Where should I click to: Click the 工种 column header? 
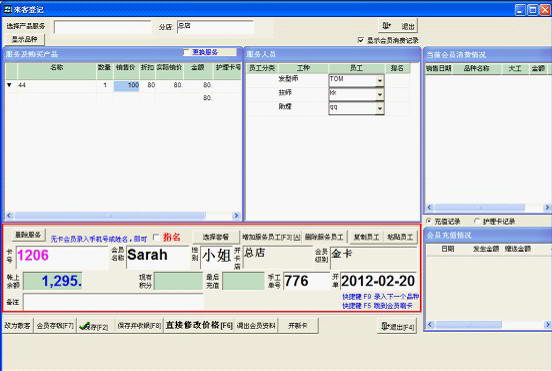click(303, 68)
